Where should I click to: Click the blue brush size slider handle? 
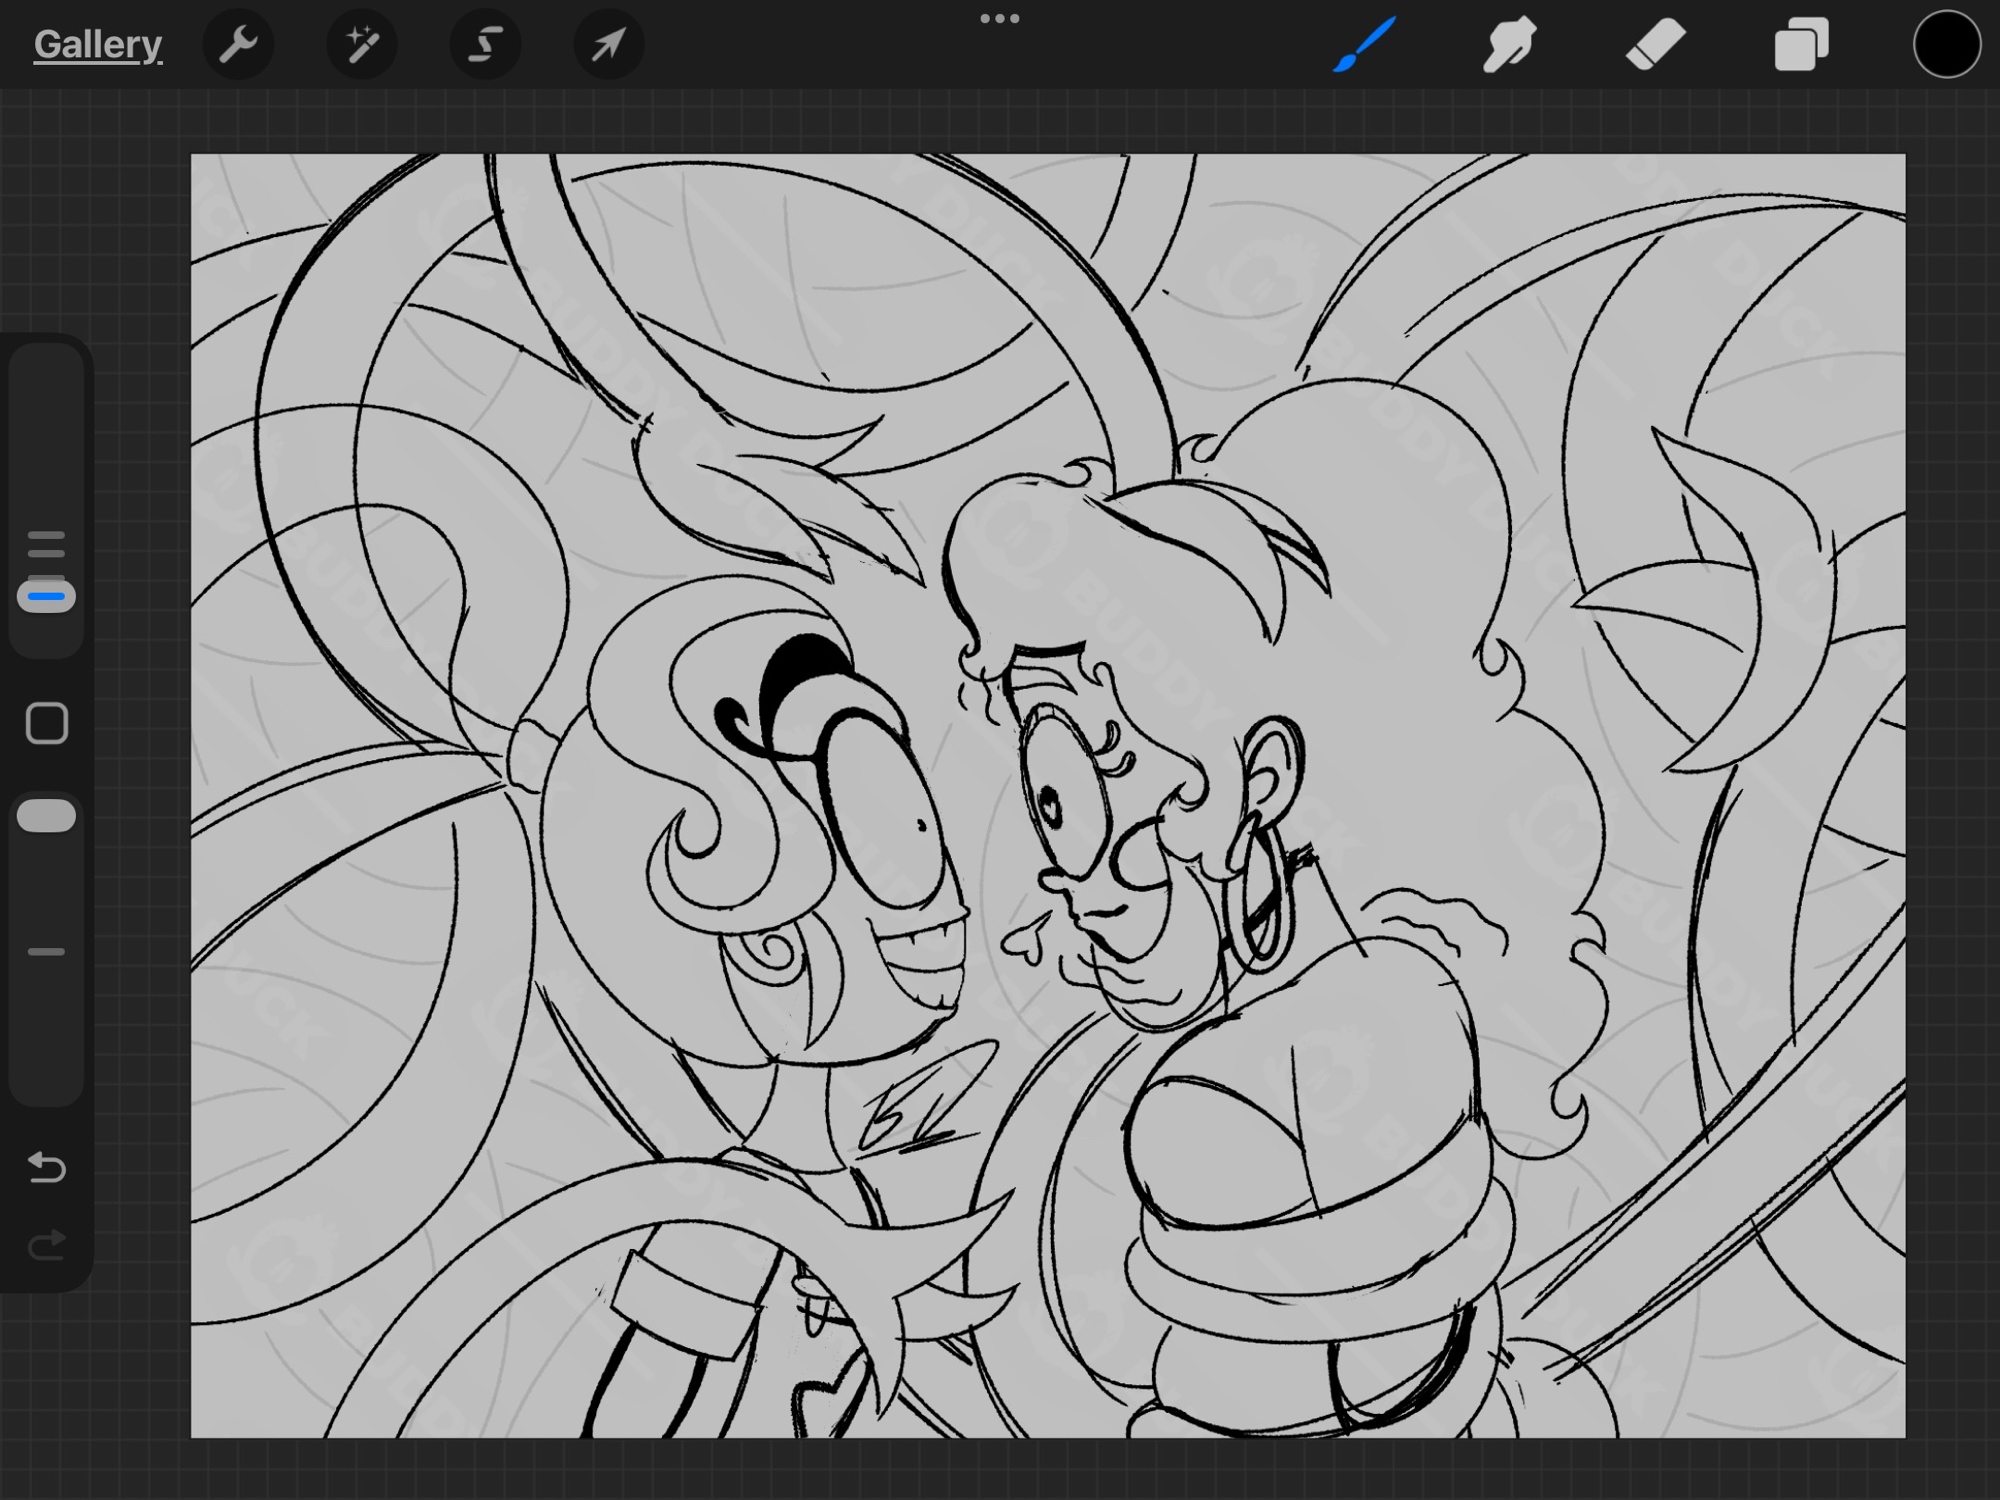pos(47,597)
